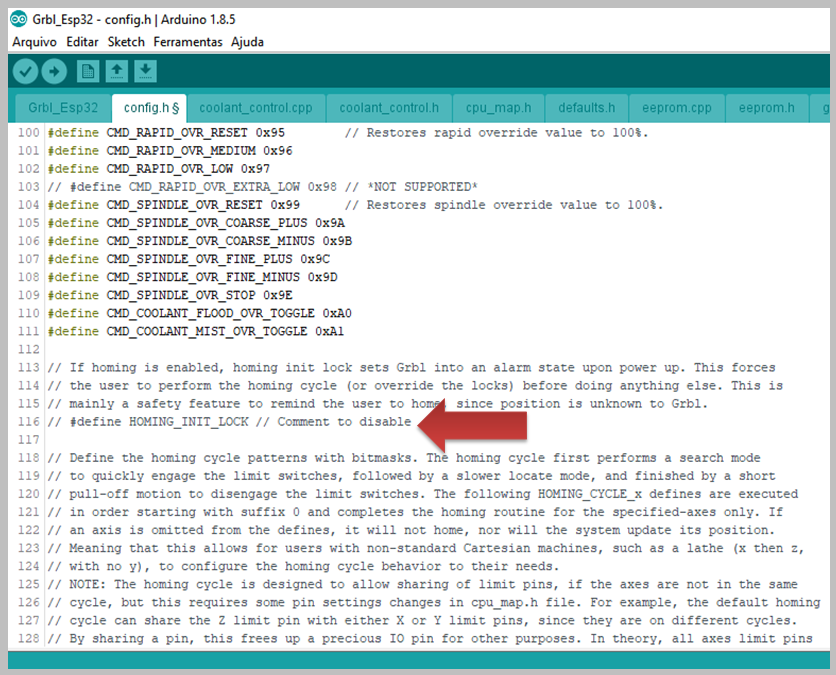This screenshot has width=836, height=675.
Task: Switch to the coolant_control.cpp tab
Action: [x=255, y=108]
